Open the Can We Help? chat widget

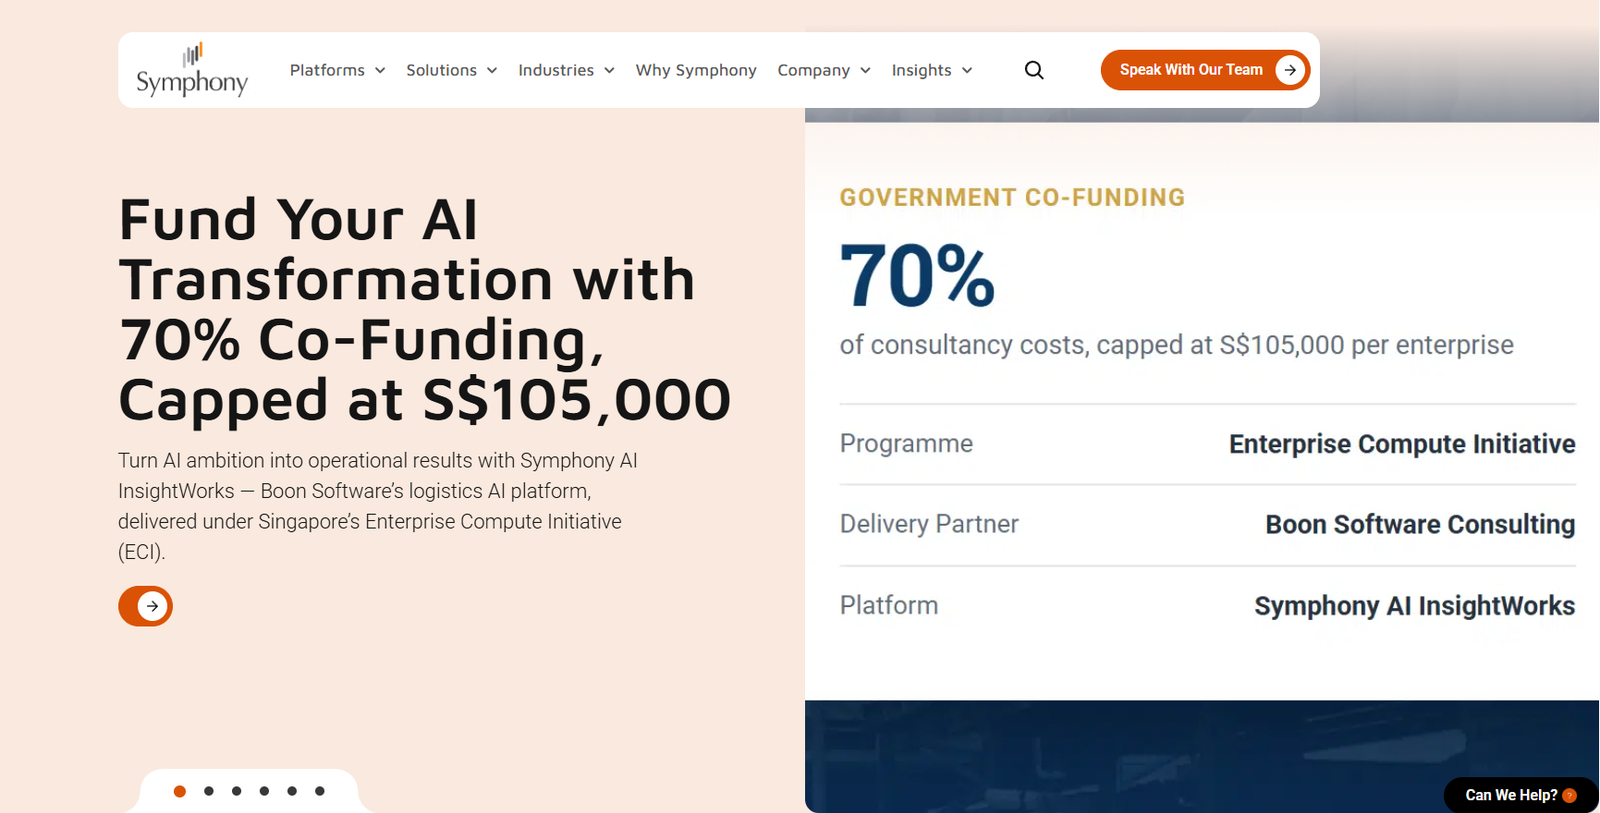1521,795
